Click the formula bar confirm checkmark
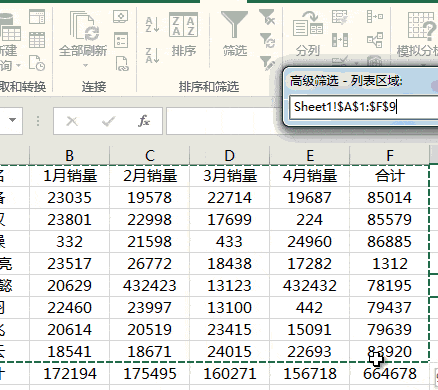This screenshot has width=438, height=390. pyautogui.click(x=109, y=121)
